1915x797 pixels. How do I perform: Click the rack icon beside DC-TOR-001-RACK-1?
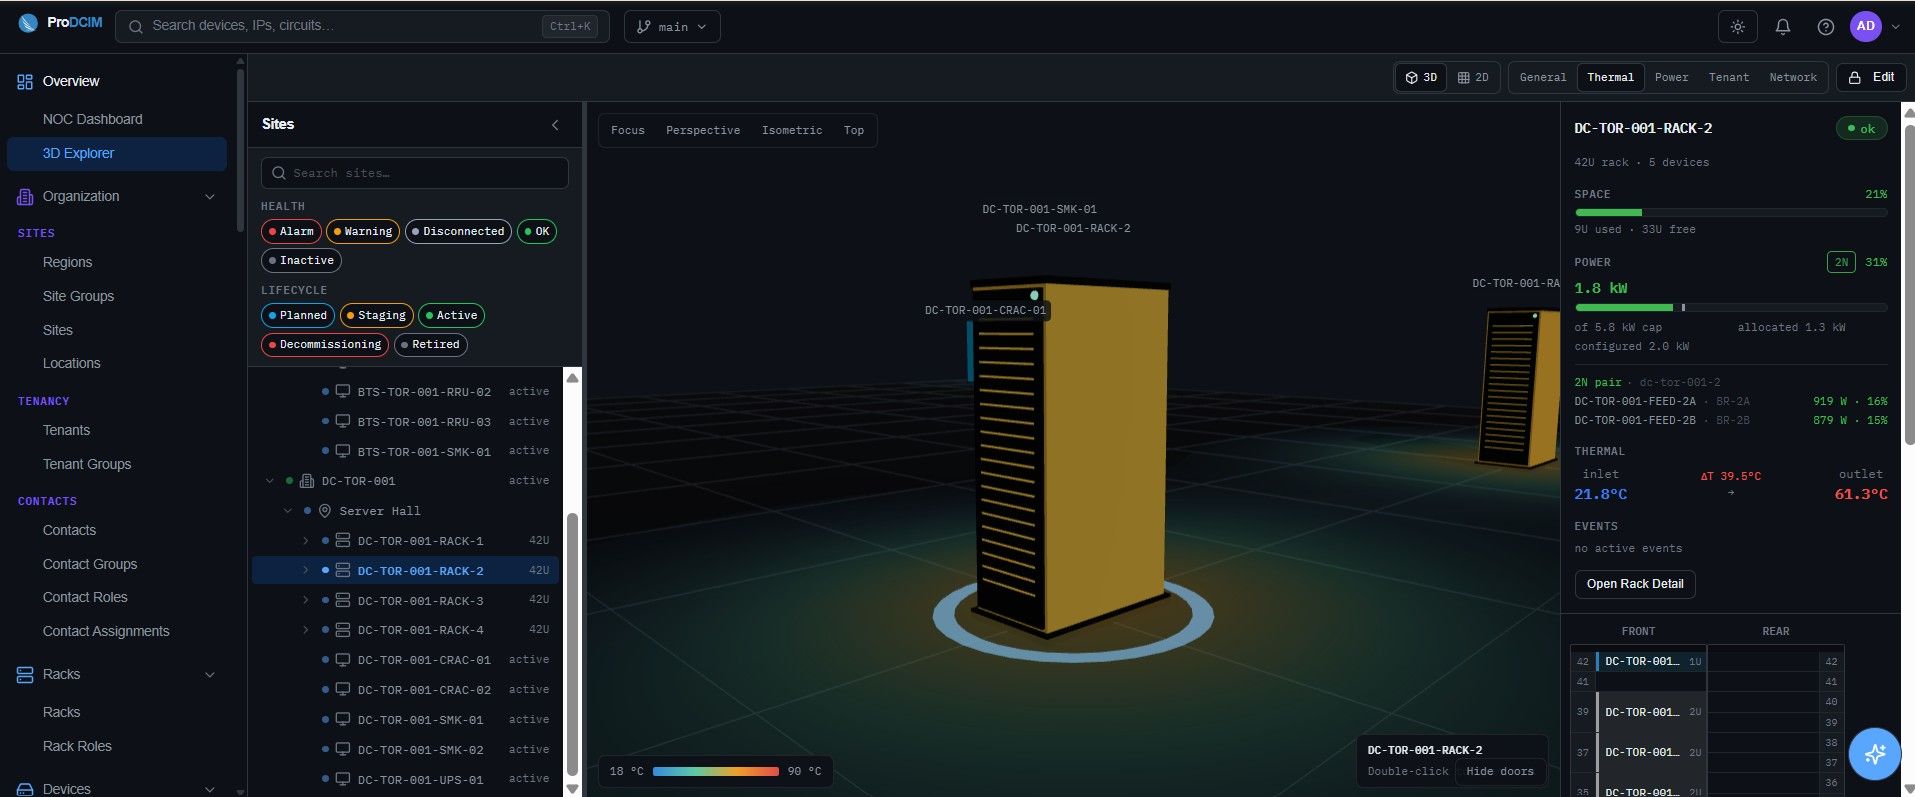[x=342, y=541]
